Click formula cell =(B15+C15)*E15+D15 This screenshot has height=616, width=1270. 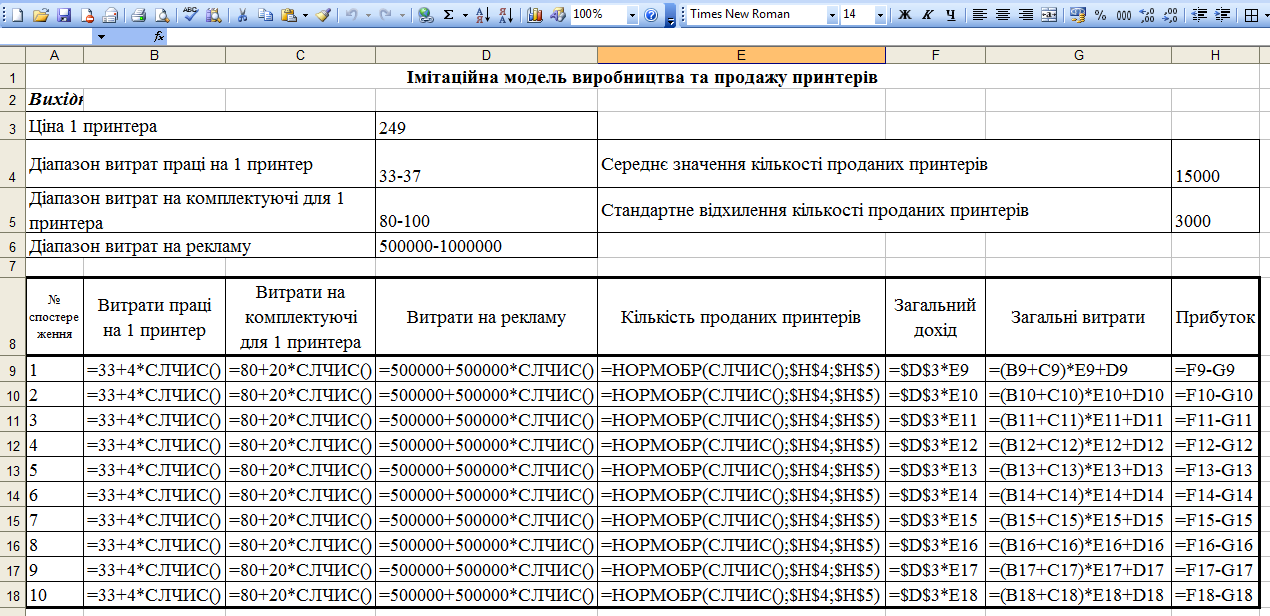(x=1078, y=519)
